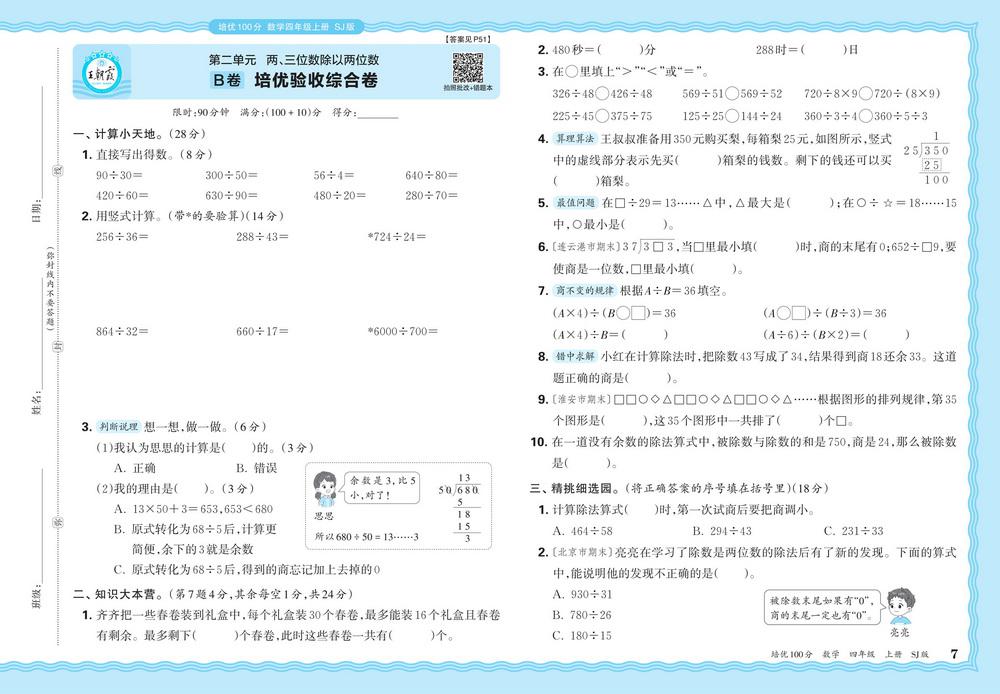
Task: Click the vertical calculation 660÷17=
Action: click(262, 331)
